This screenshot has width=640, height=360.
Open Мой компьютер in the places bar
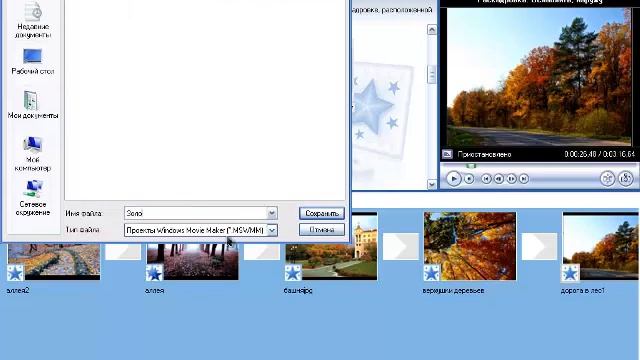pos(33,154)
